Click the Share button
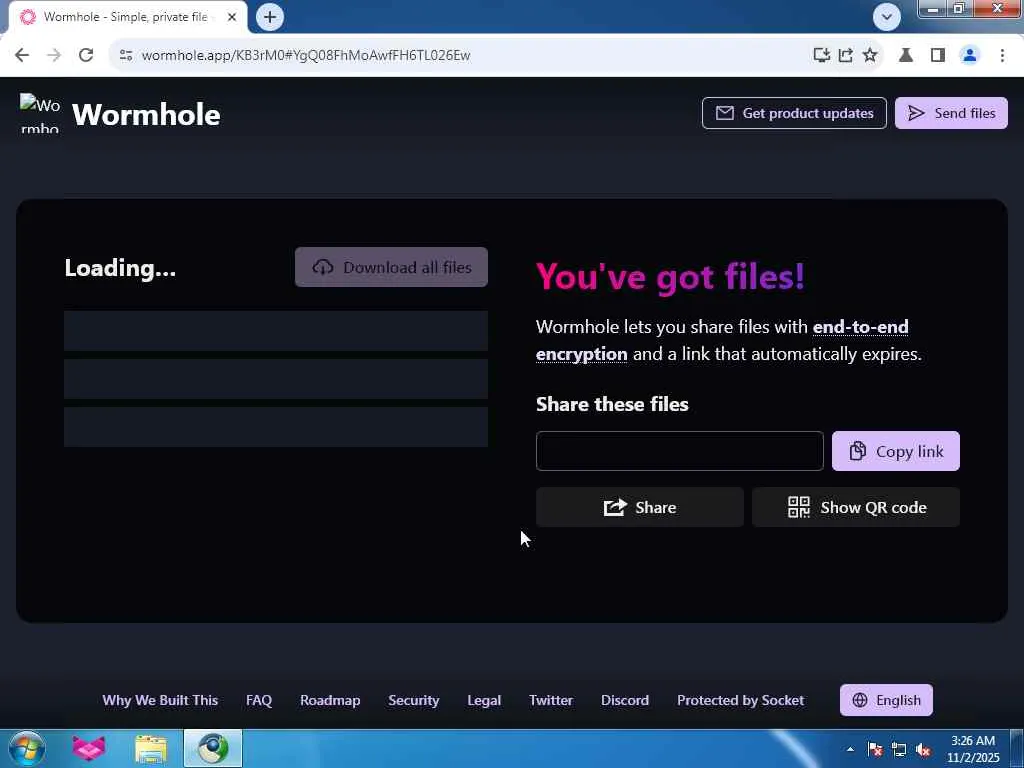The image size is (1024, 768). pyautogui.click(x=639, y=507)
